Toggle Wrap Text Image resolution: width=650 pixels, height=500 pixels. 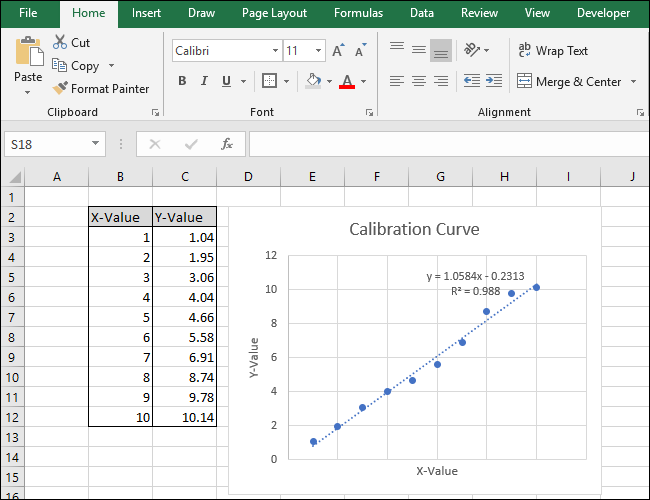pos(552,50)
